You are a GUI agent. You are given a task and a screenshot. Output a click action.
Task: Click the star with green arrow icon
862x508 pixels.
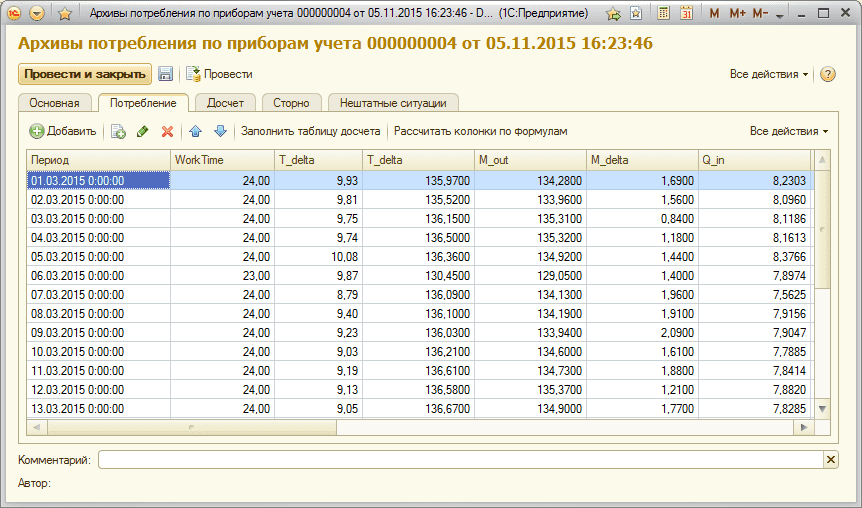point(613,14)
